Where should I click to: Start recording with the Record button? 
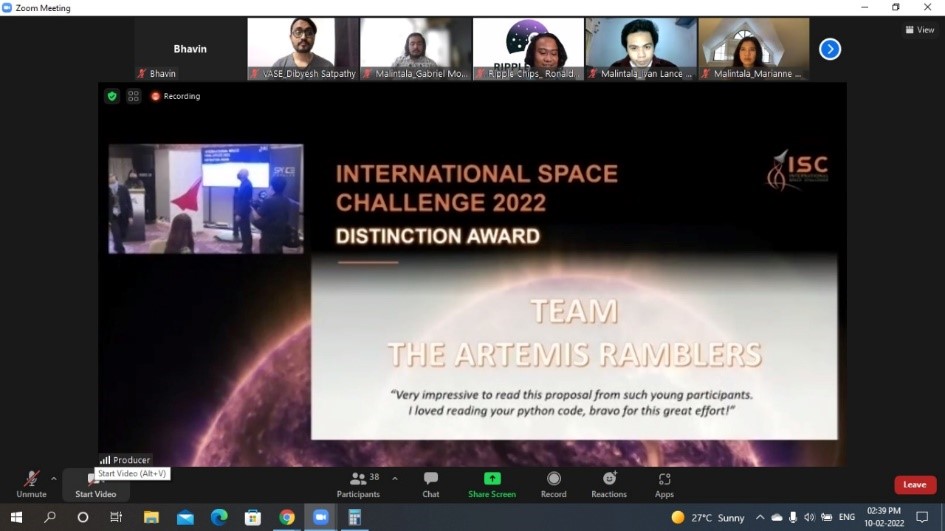pos(553,485)
